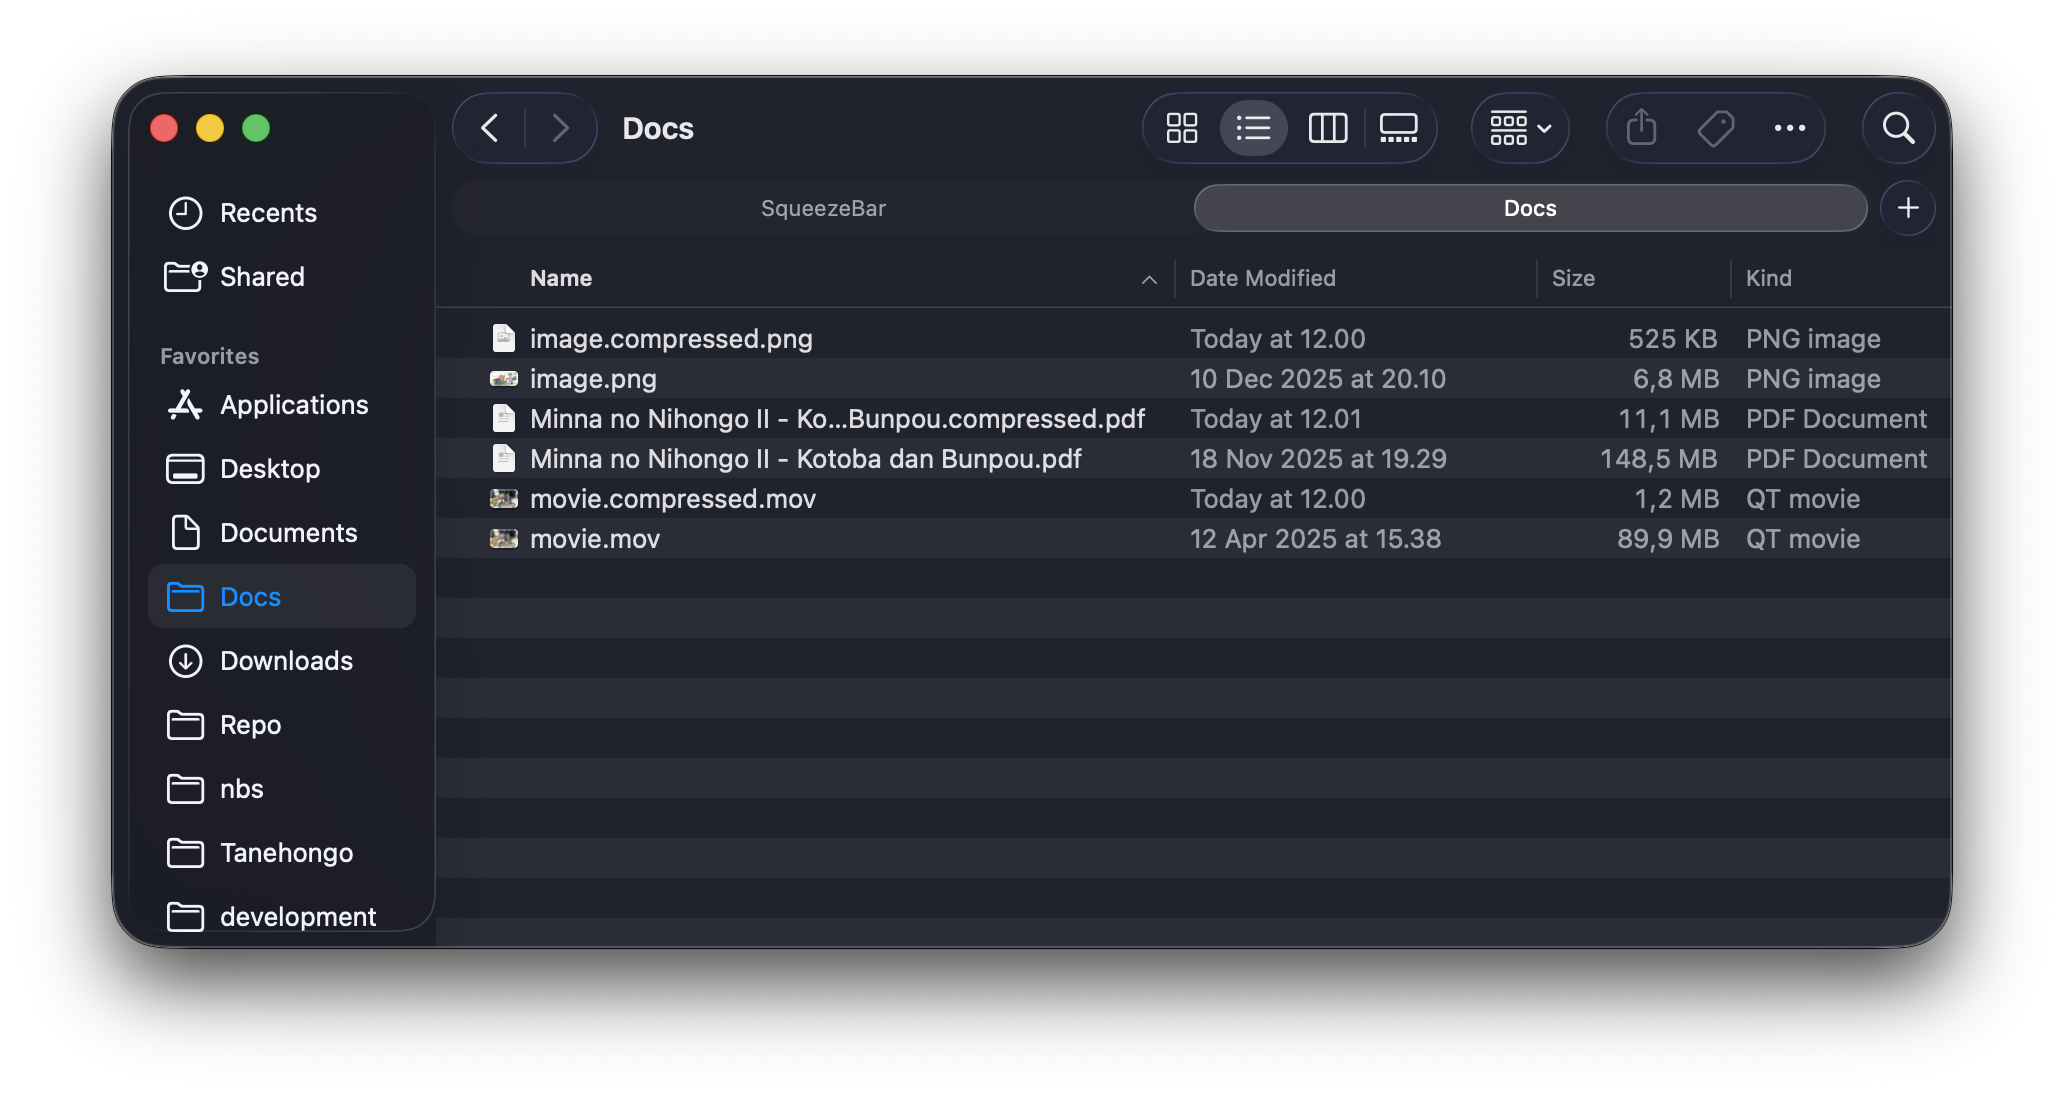
Task: Go back with the left chevron
Action: (x=490, y=128)
